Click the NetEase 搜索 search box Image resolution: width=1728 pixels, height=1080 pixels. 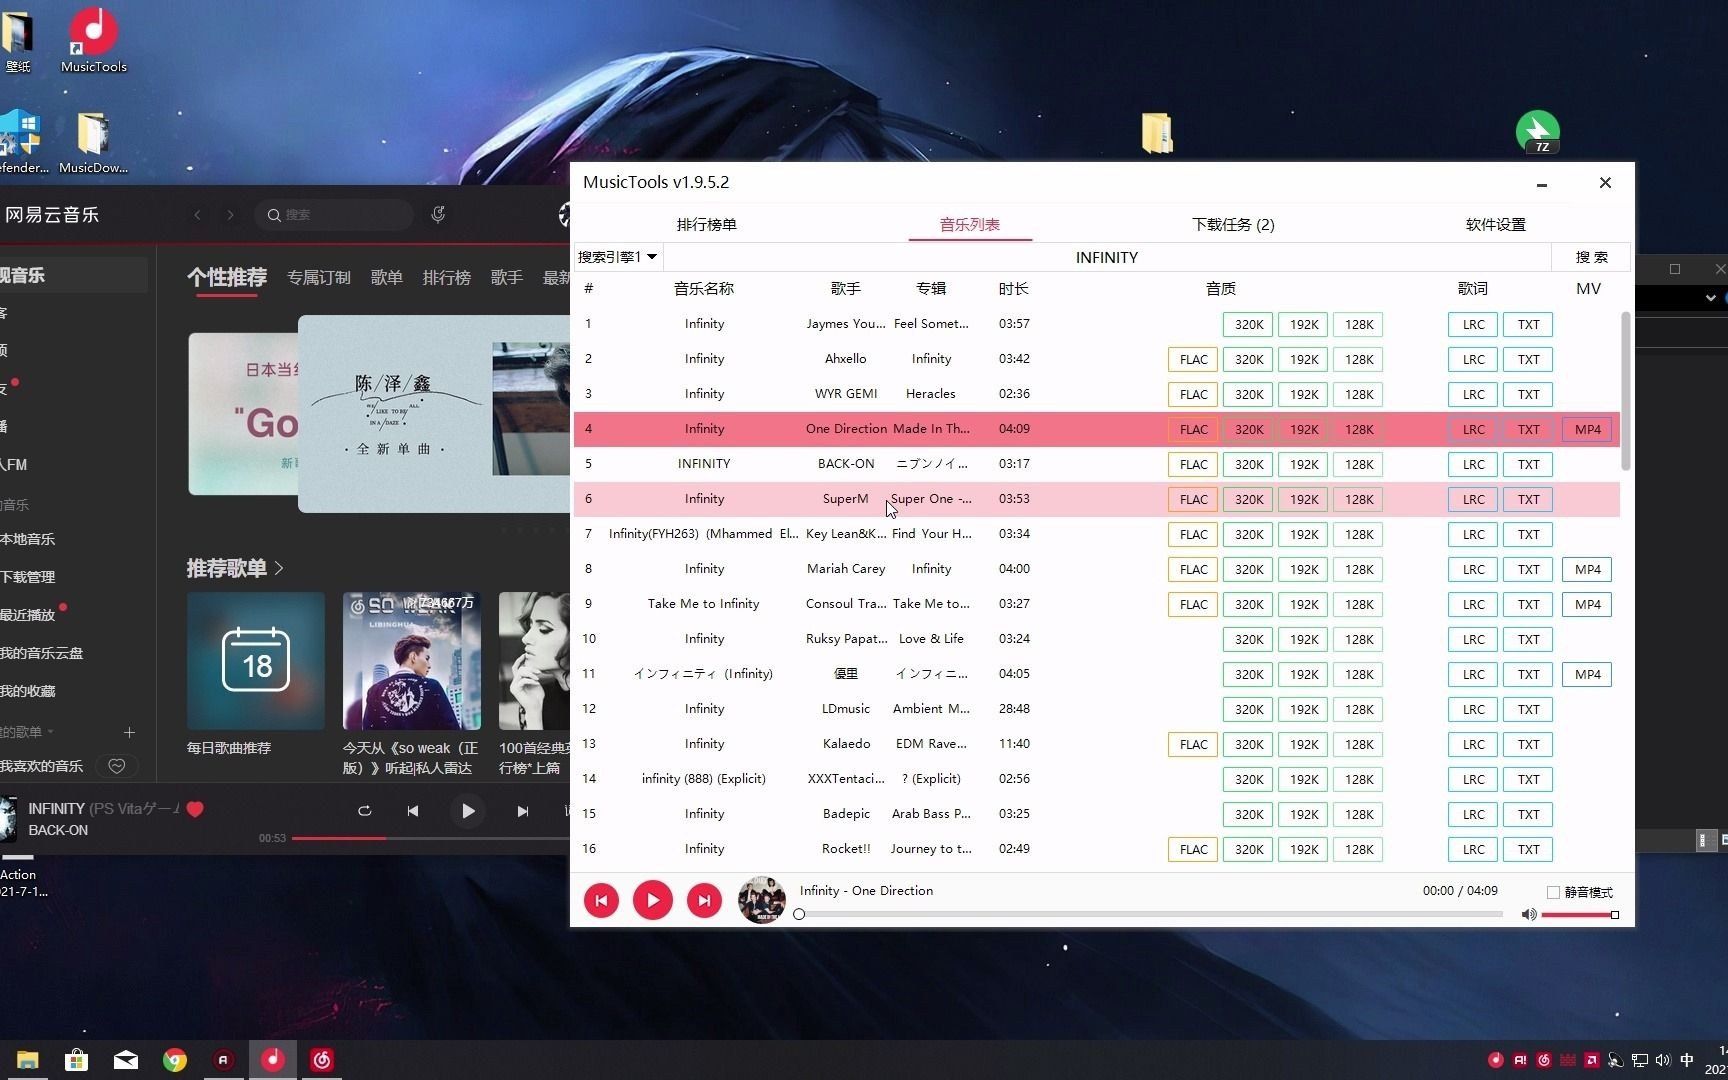coord(334,215)
